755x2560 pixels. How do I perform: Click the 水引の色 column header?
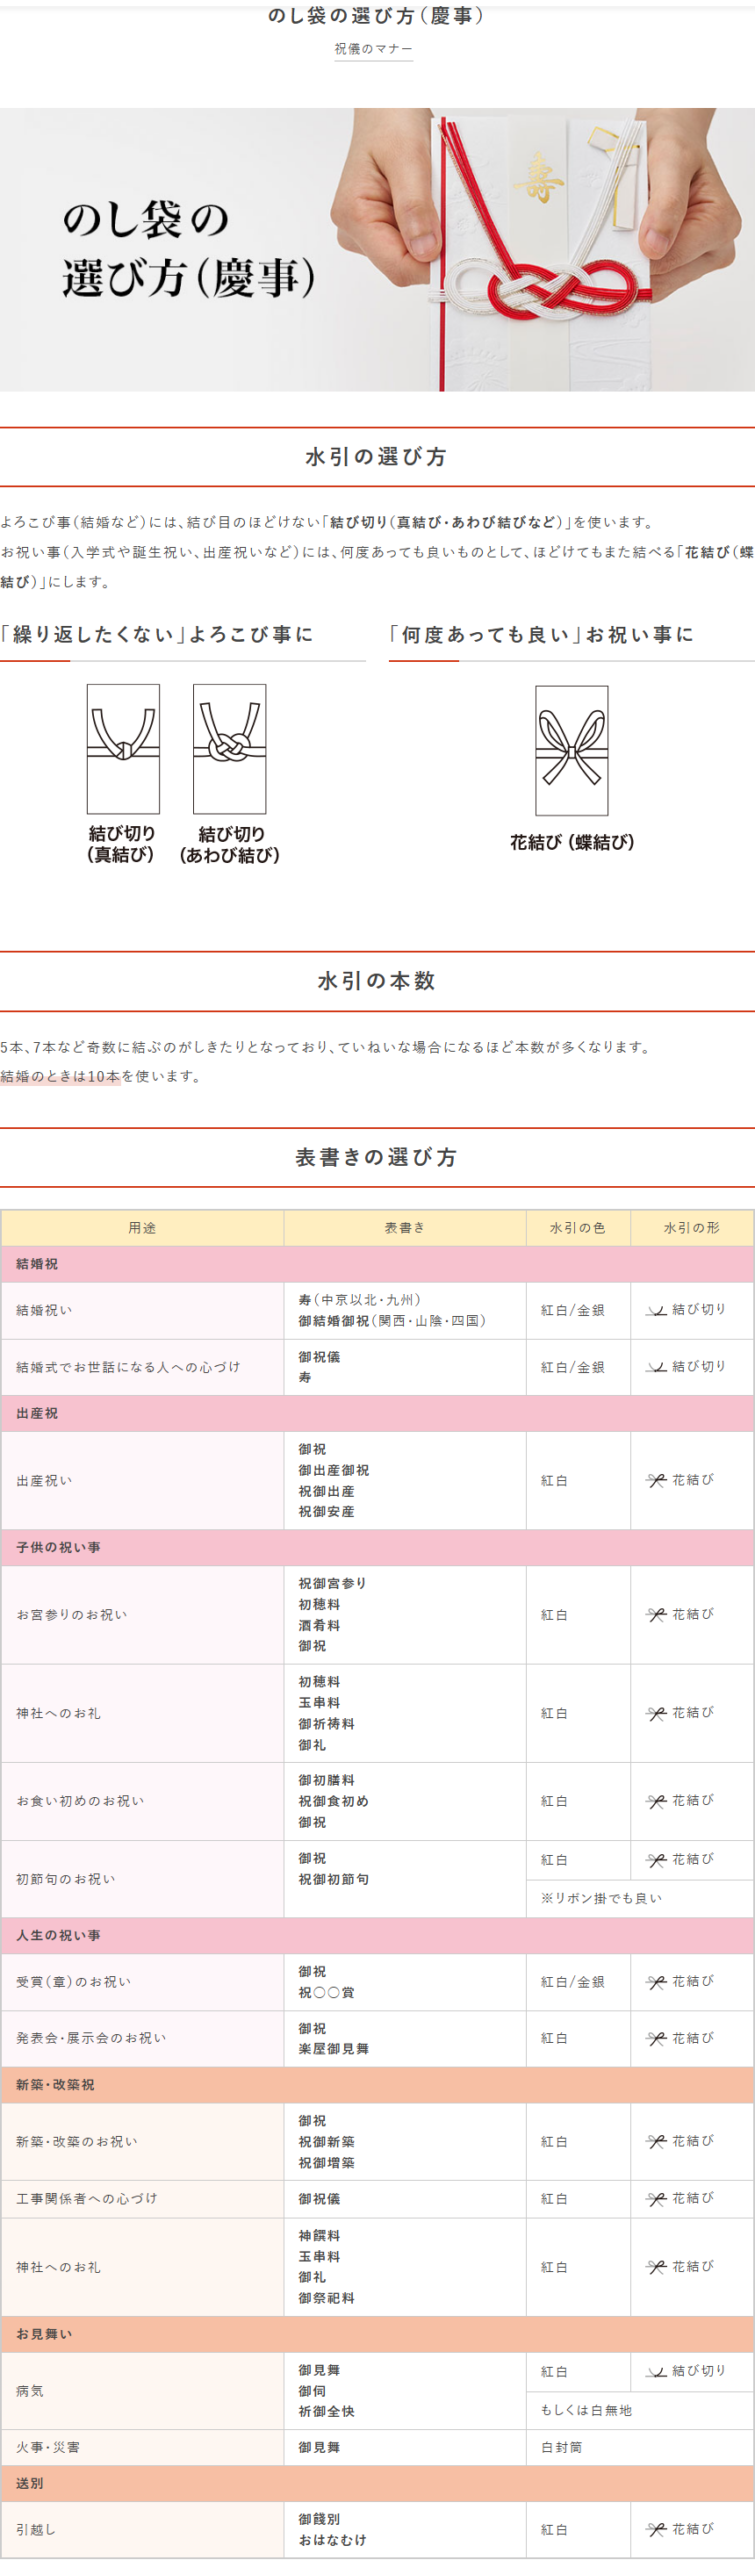coord(578,1228)
